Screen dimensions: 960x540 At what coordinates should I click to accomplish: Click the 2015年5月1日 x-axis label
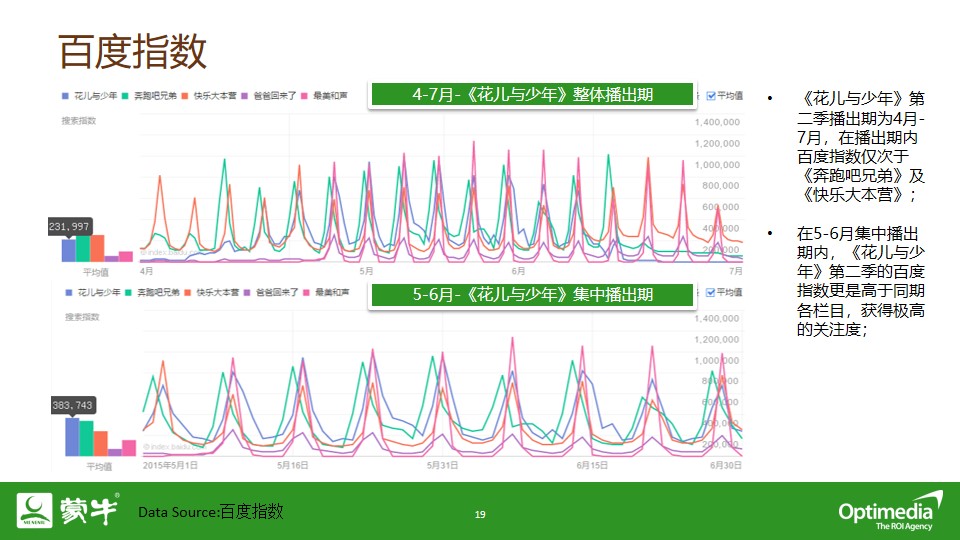[170, 465]
